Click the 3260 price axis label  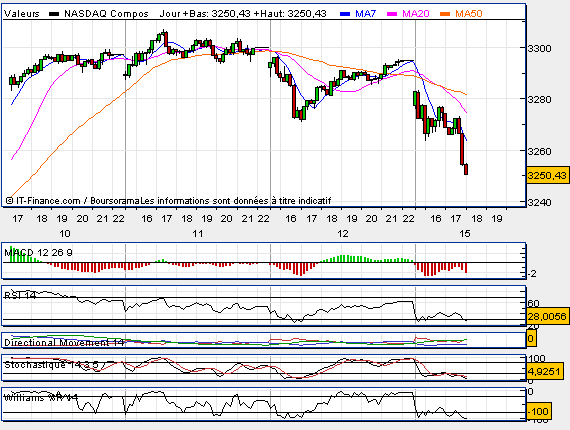tap(539, 151)
